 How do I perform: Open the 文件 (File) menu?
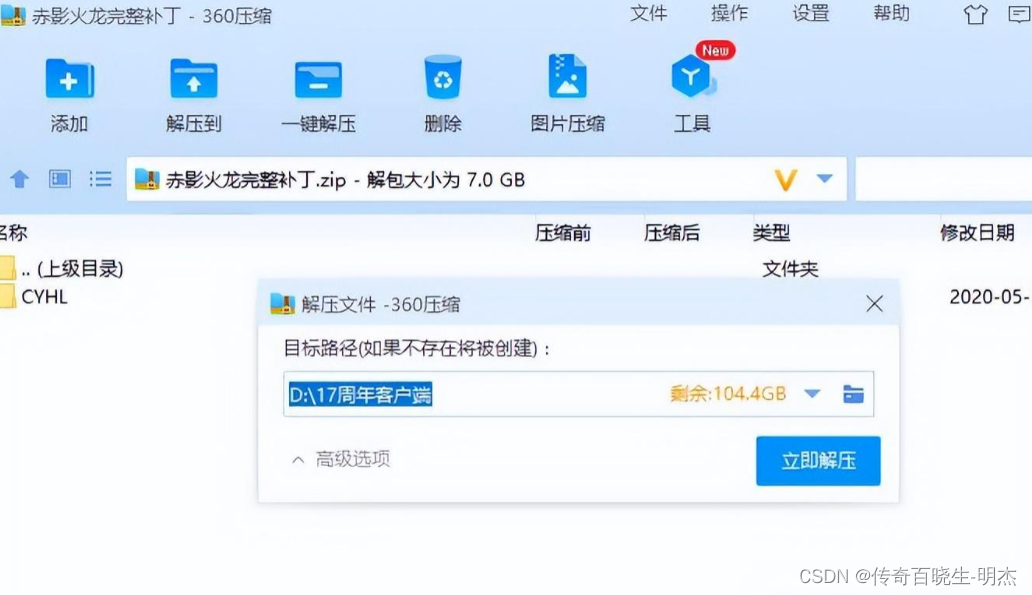[x=648, y=13]
